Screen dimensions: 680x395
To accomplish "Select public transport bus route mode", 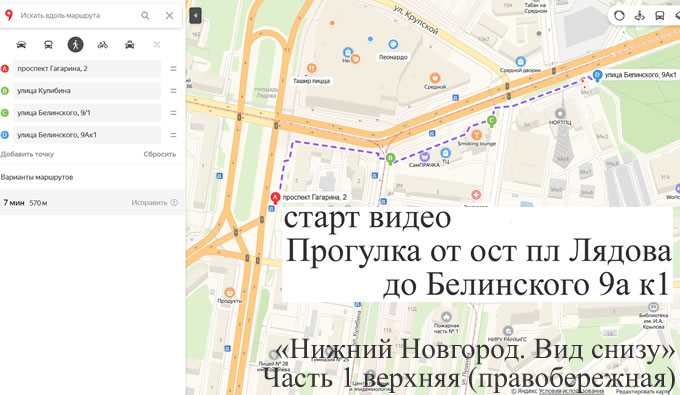I will tap(48, 45).
